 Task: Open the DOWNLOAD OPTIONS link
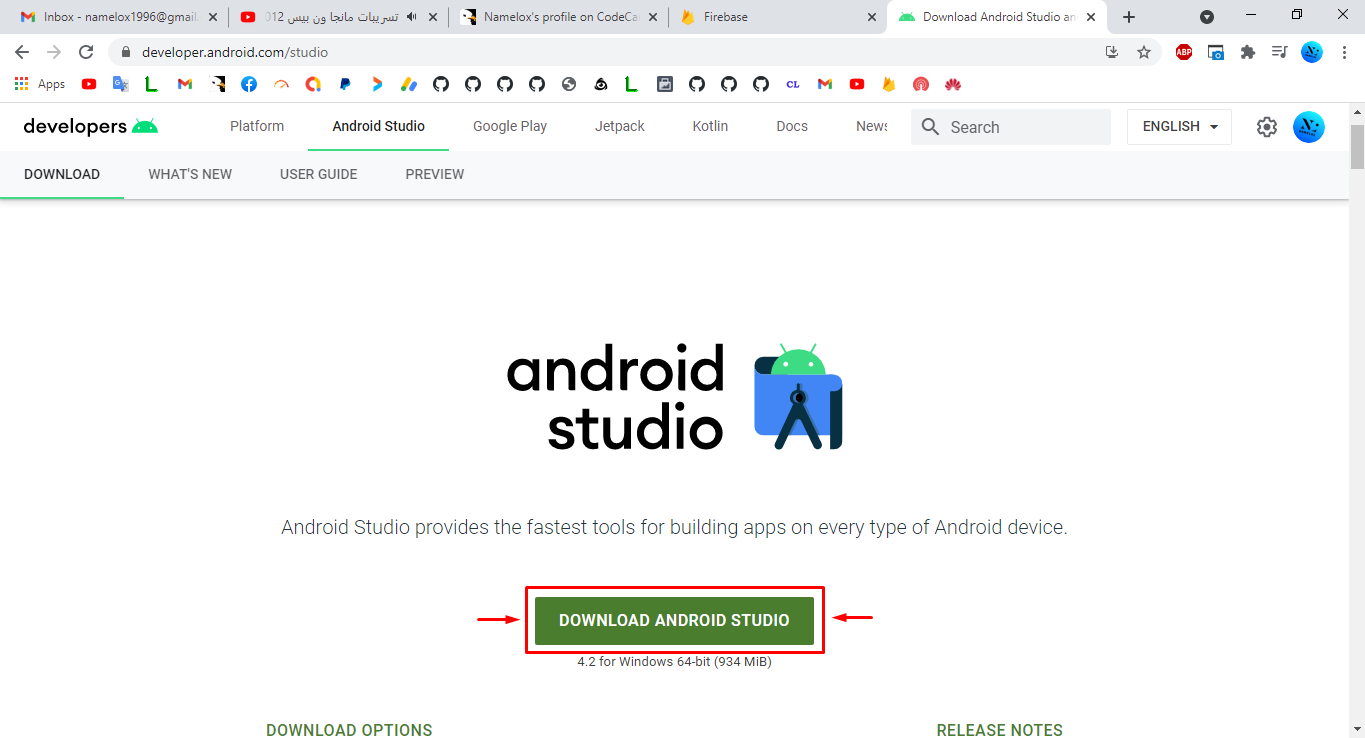(x=349, y=730)
